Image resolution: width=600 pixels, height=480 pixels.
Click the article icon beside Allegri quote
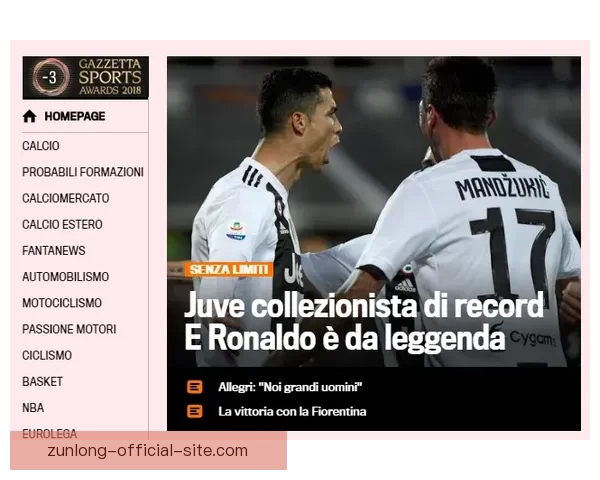[195, 387]
